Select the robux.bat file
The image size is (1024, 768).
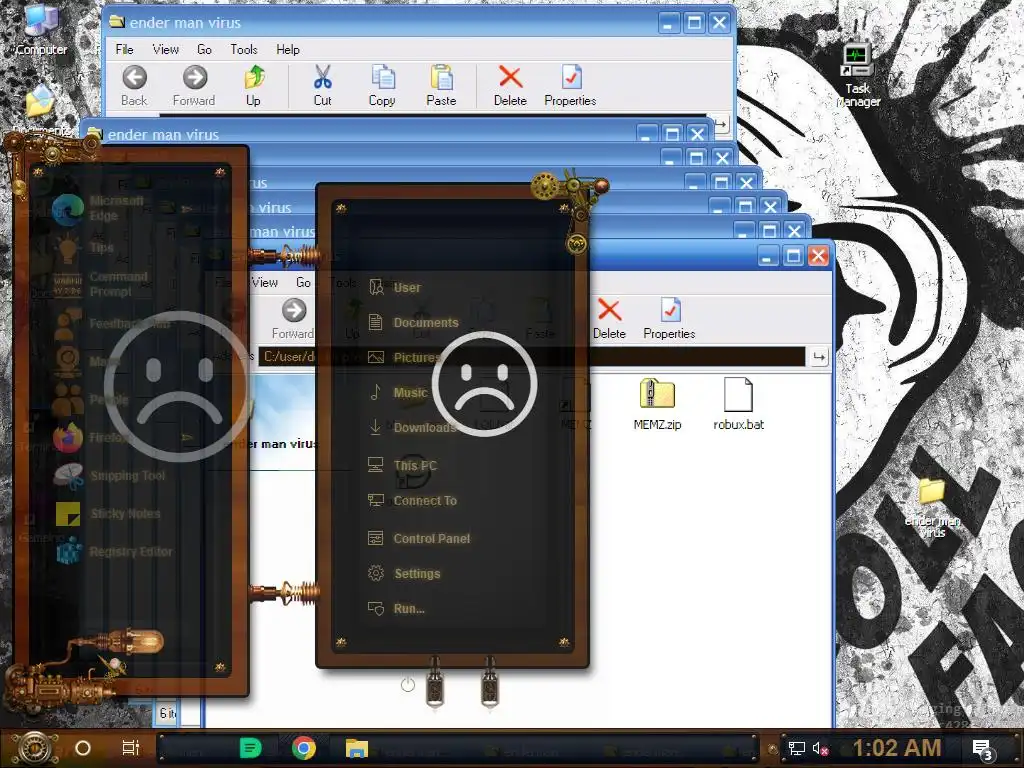(x=739, y=404)
